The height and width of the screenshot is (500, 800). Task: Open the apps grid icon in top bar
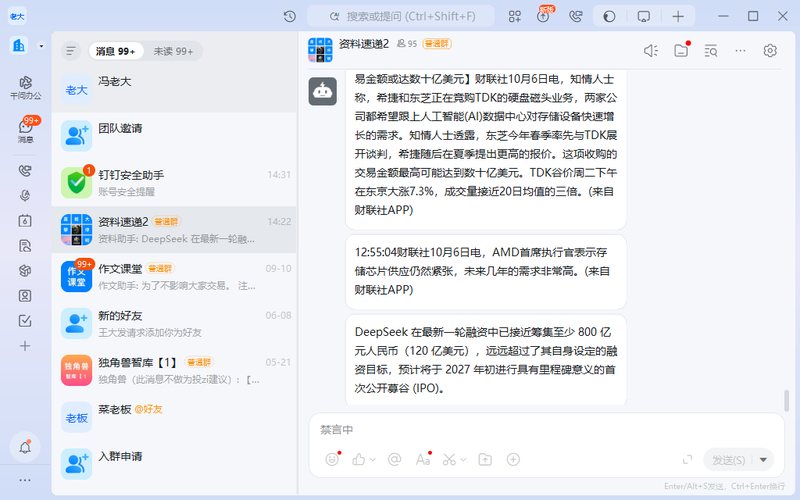click(515, 16)
